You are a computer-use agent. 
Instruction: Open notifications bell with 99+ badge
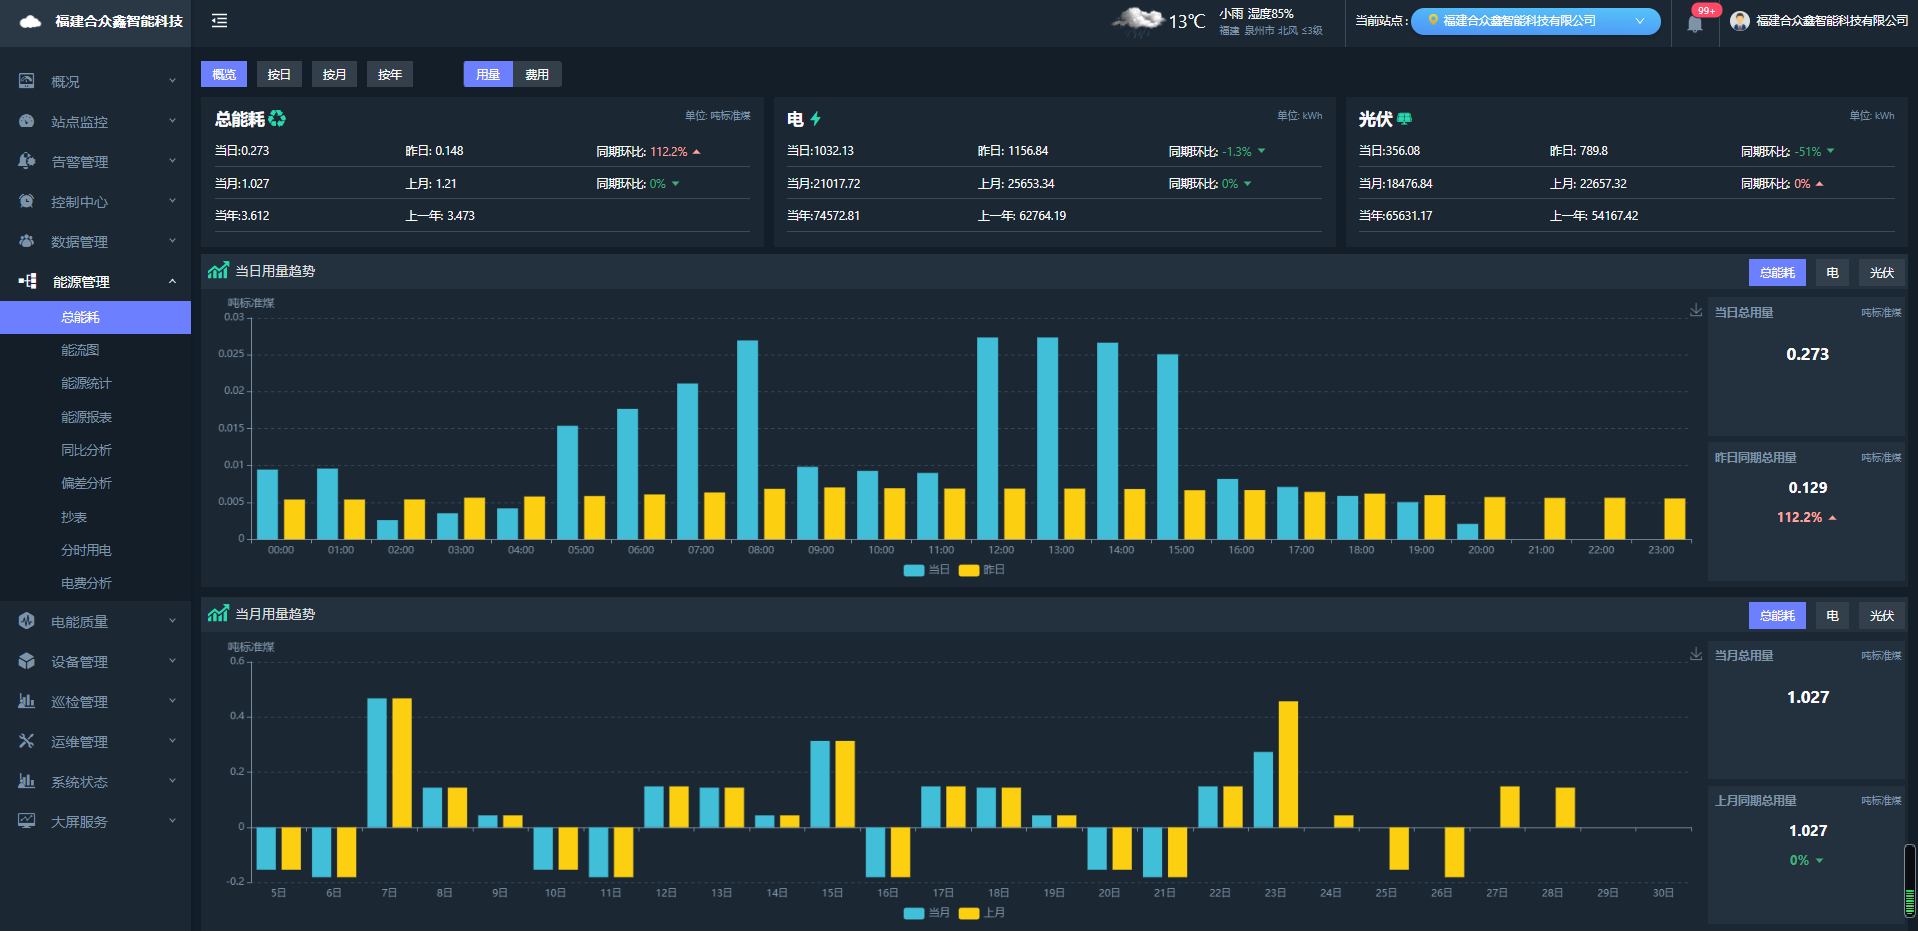point(1695,23)
